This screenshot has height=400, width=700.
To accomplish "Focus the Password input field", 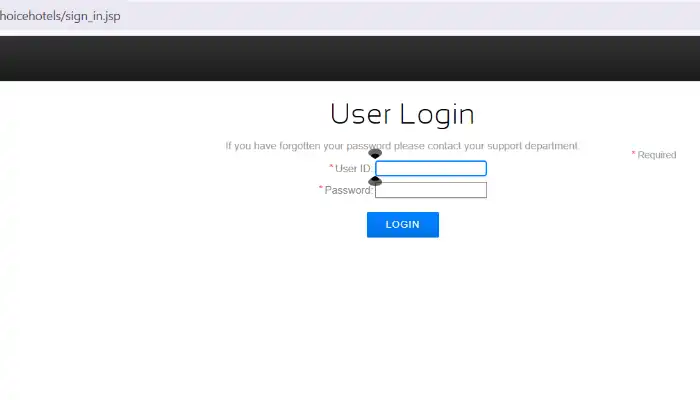I will point(431,190).
